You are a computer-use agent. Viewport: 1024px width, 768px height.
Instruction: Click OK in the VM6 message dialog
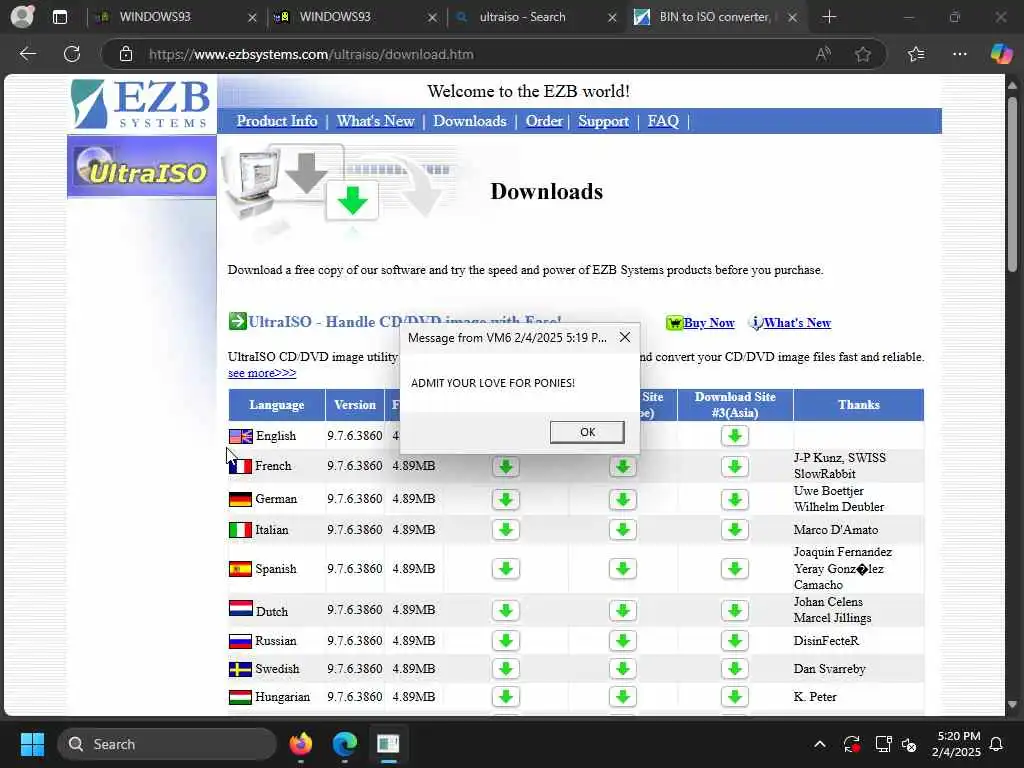pos(587,432)
